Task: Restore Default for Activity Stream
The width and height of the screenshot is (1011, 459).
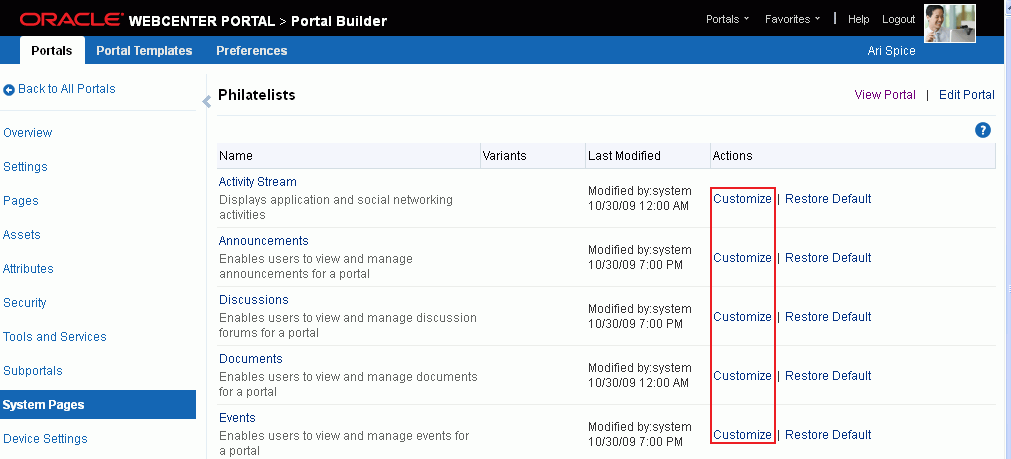Action: point(828,199)
